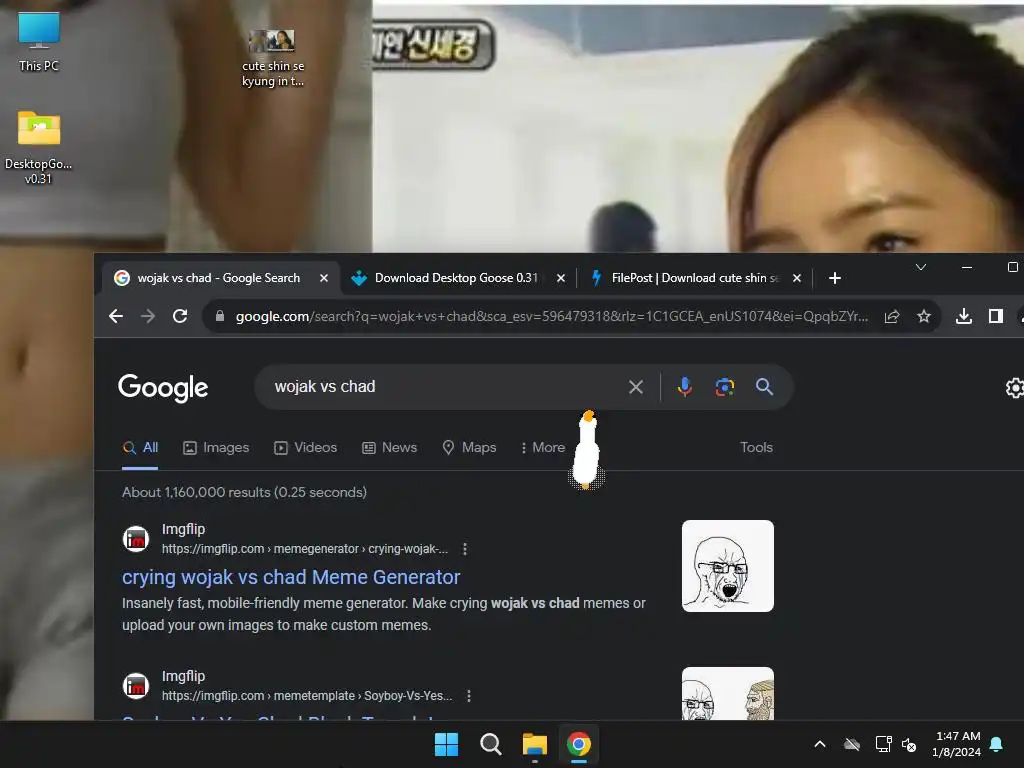Click the magnifying glass search button
Image resolution: width=1024 pixels, height=768 pixels.
pos(764,387)
